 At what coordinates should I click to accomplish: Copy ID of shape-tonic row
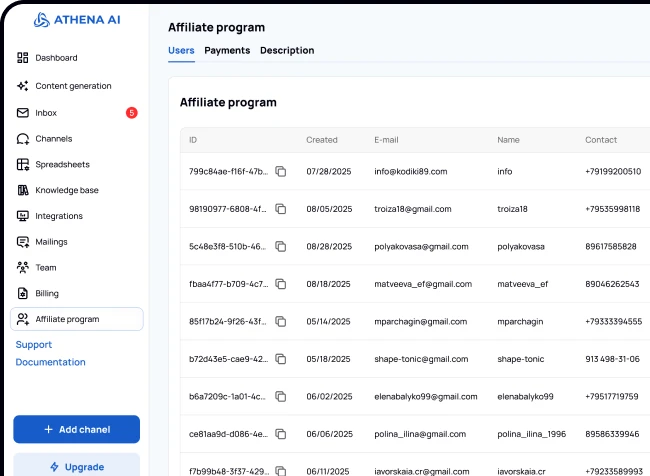[x=281, y=359]
